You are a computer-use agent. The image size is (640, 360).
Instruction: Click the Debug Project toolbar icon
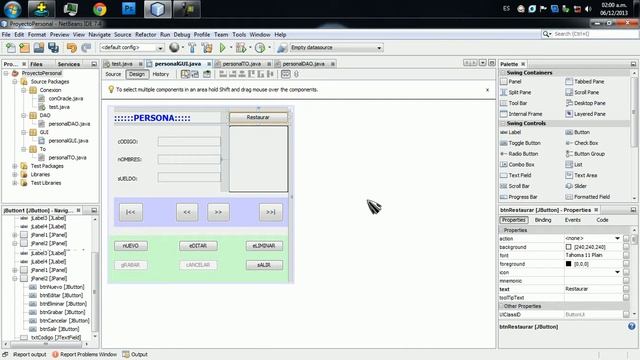click(241, 48)
